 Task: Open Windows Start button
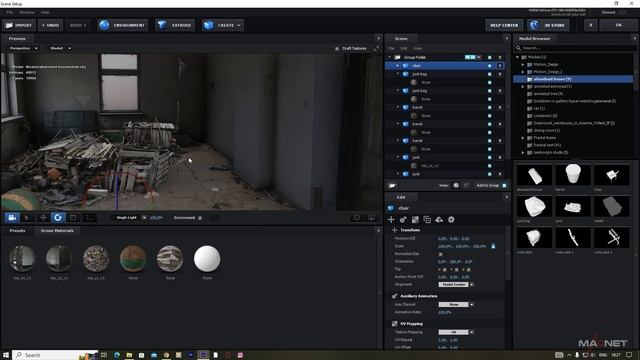6,355
